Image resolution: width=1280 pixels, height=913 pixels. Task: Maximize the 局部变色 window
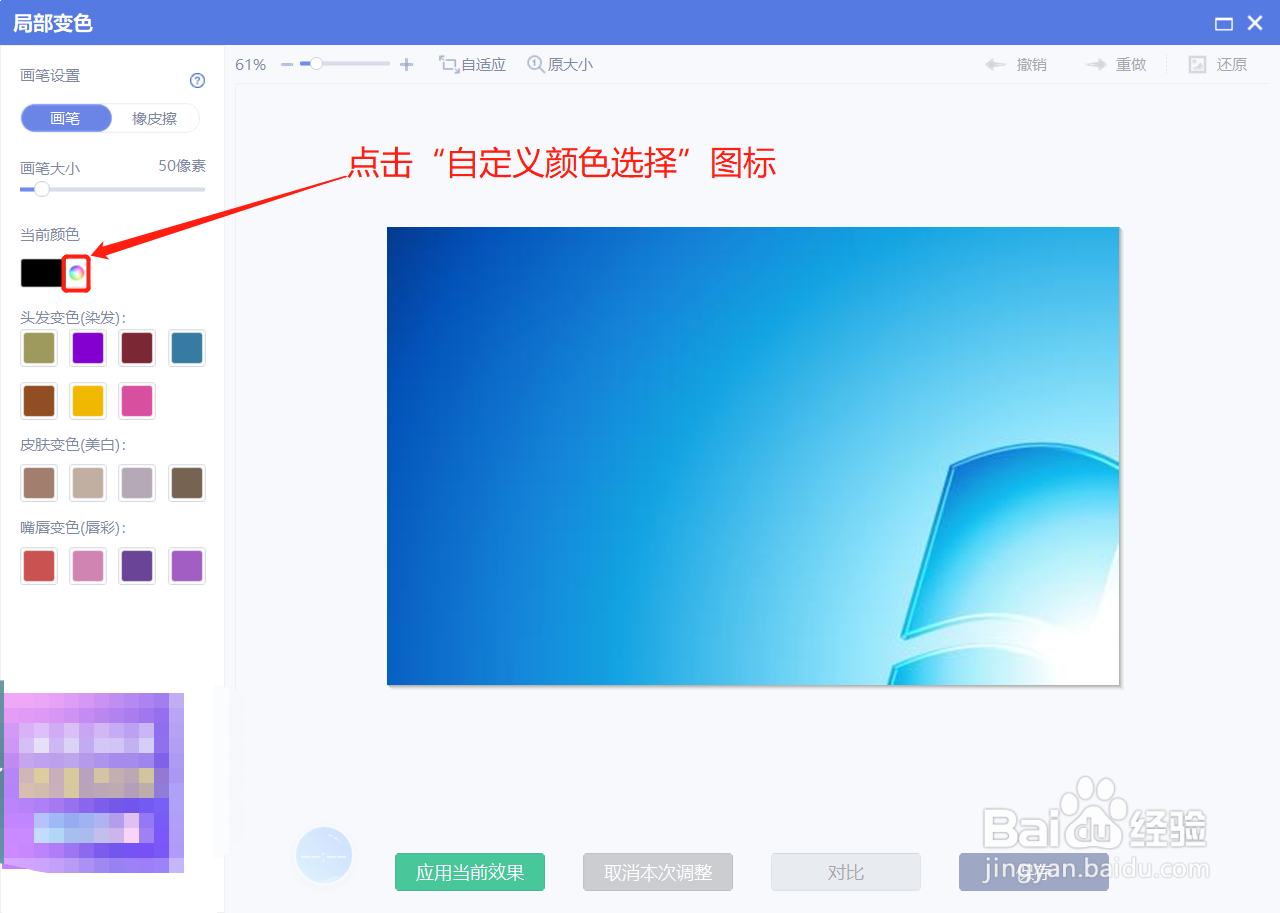[x=1223, y=23]
